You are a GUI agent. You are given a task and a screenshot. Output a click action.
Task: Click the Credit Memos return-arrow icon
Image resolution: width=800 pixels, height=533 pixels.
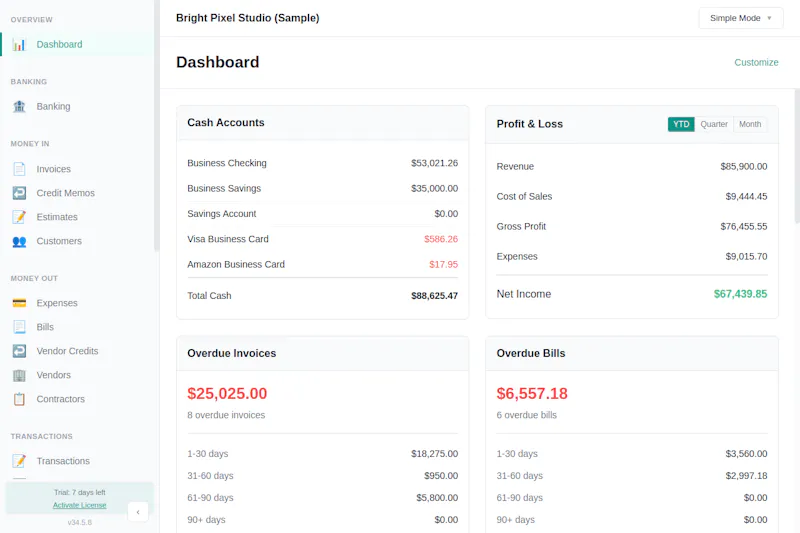(x=19, y=193)
